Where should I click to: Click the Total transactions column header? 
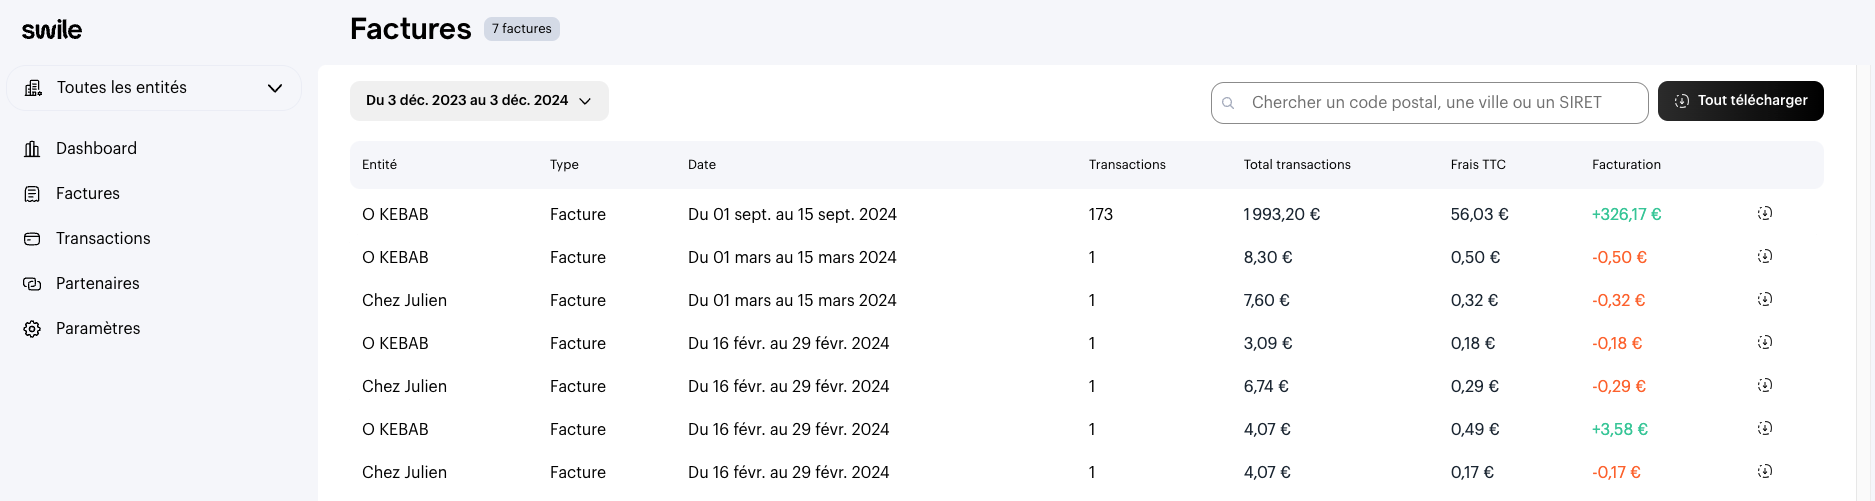click(x=1297, y=165)
